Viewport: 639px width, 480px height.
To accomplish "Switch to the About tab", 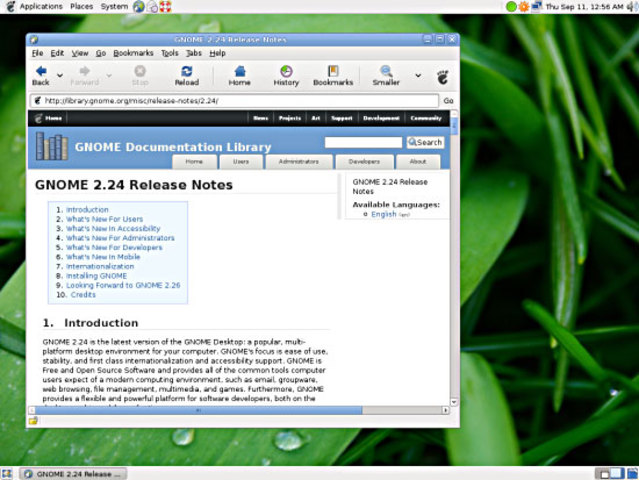I will (418, 162).
